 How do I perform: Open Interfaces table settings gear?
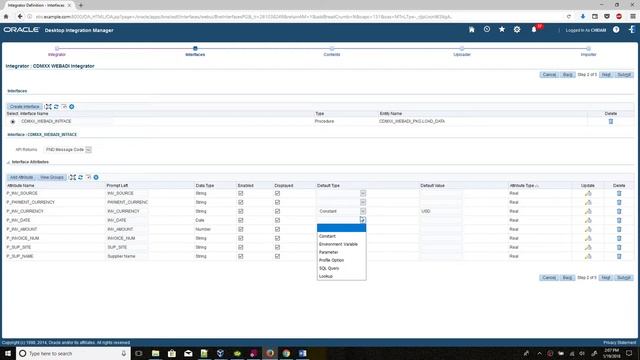tap(72, 107)
